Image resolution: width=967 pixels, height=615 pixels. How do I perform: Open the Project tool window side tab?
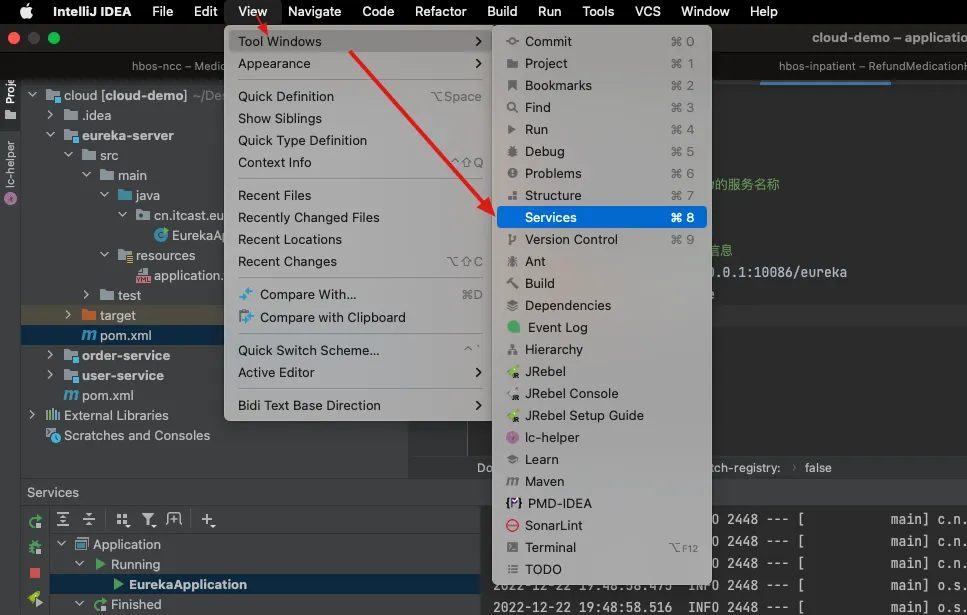10,100
